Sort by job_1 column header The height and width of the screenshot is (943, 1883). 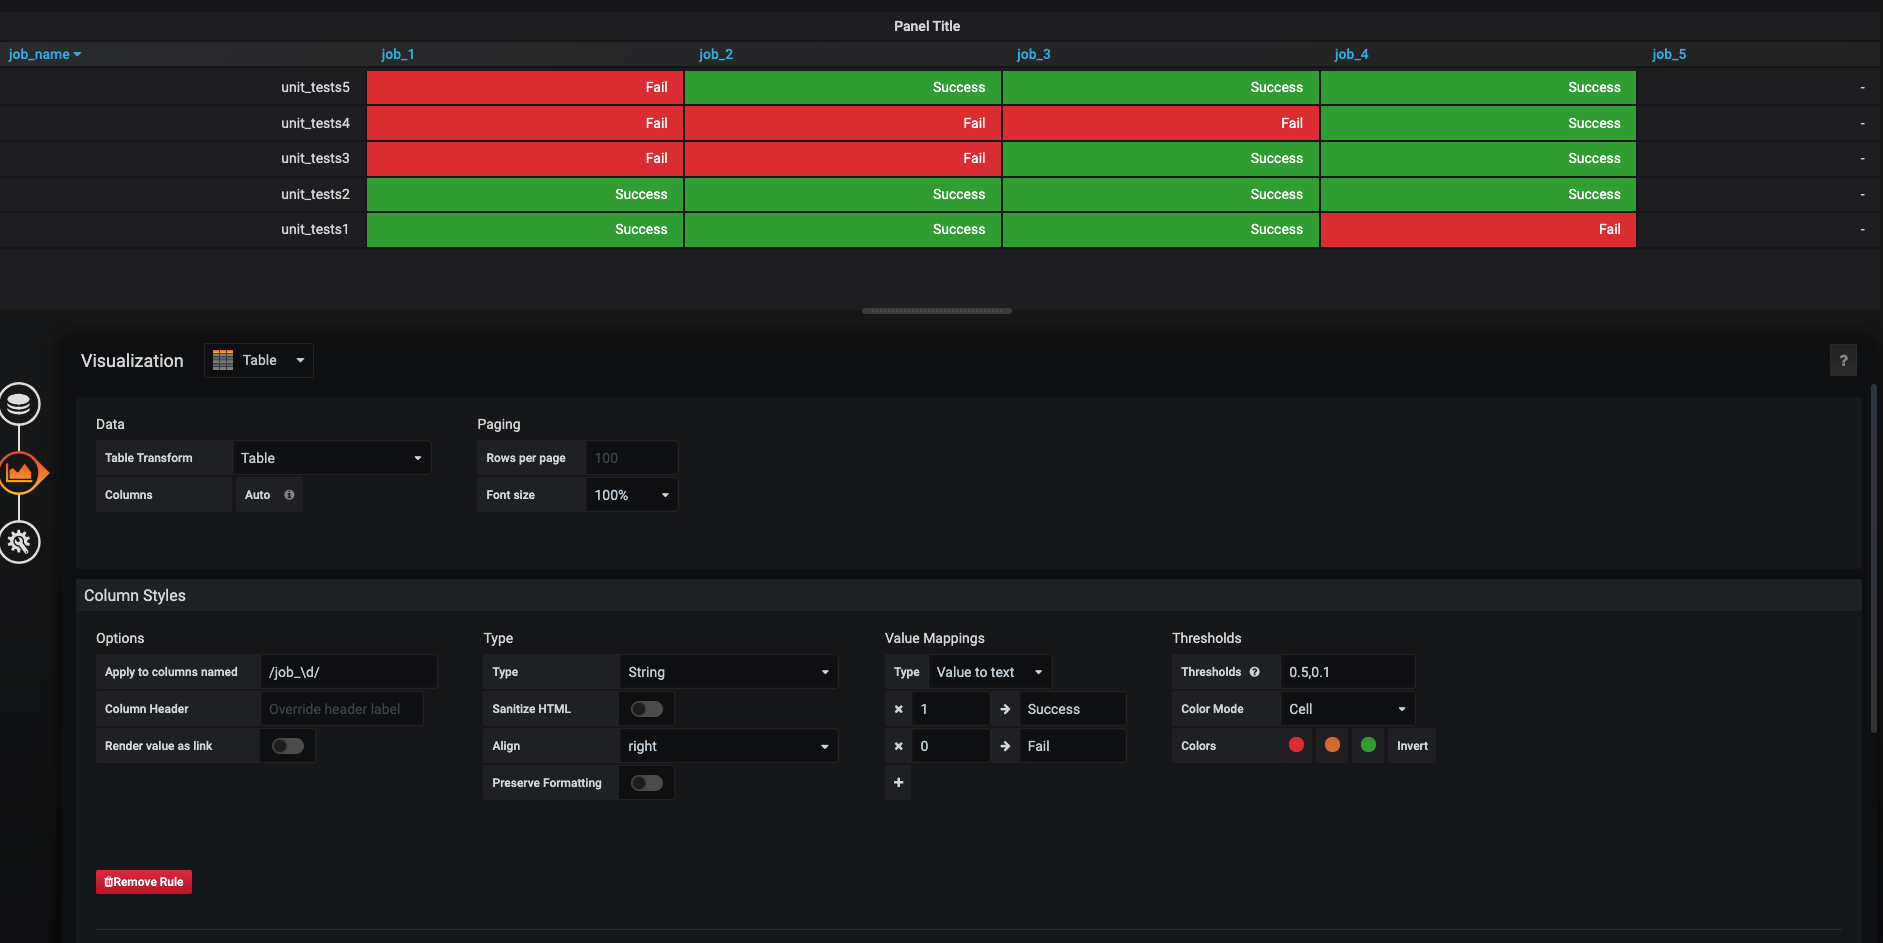pyautogui.click(x=398, y=54)
